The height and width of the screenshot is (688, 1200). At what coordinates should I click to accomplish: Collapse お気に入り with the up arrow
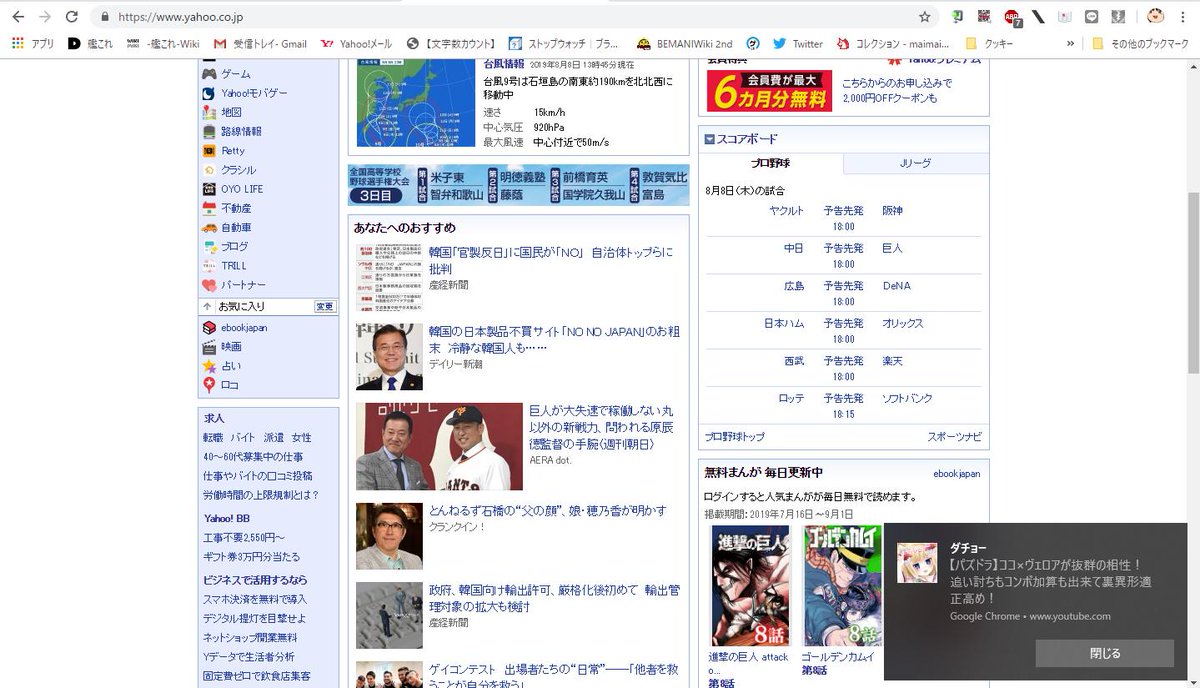click(x=207, y=306)
